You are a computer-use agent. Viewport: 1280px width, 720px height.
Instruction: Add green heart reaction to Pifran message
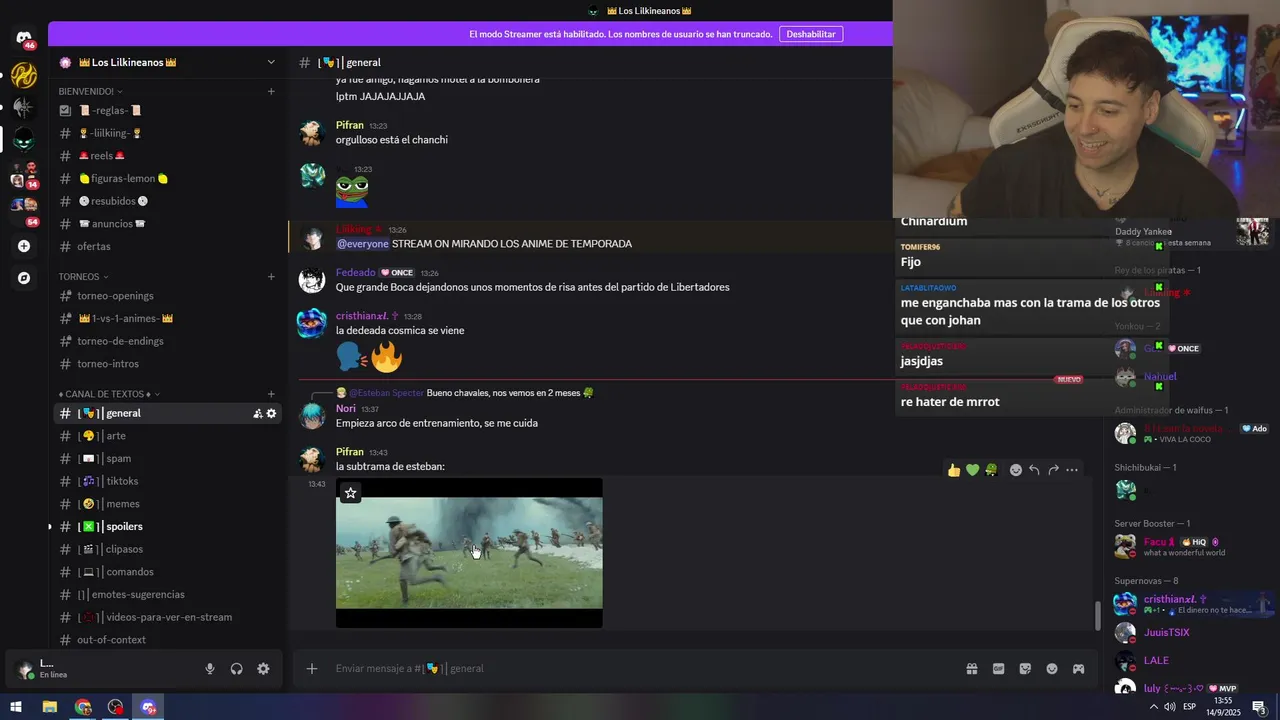coord(972,470)
